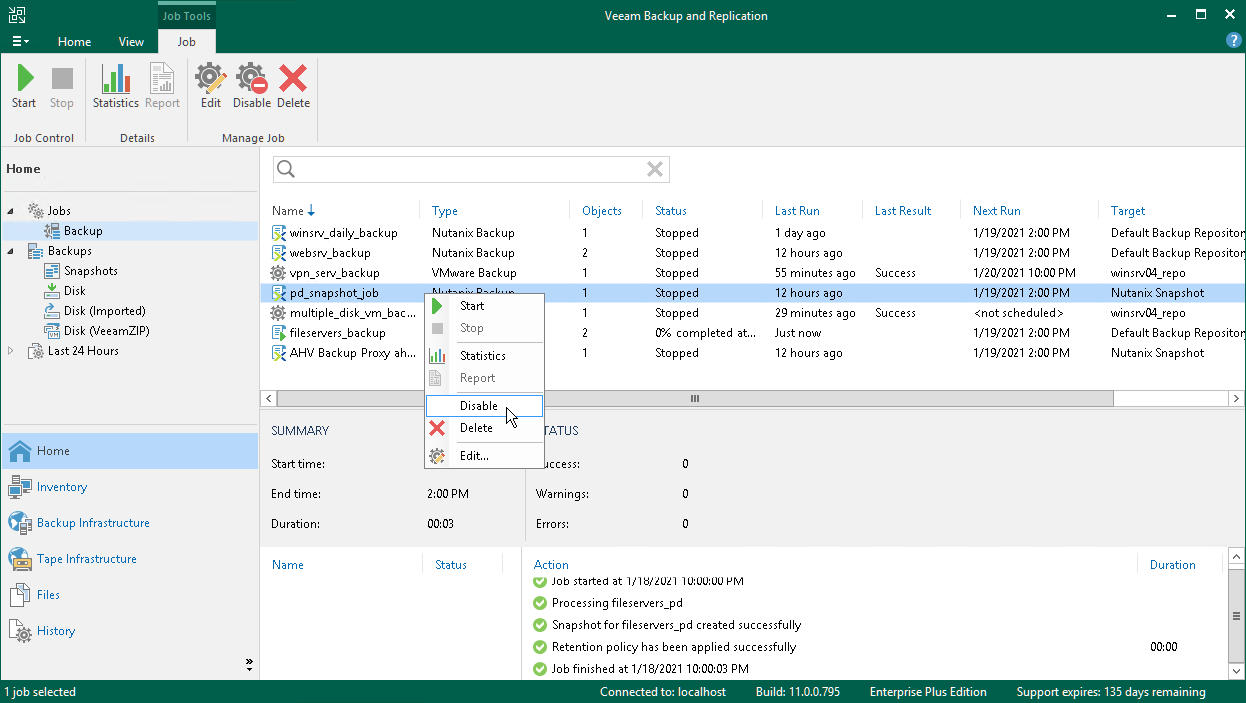1246x703 pixels.
Task: Choose Start in the context menu
Action: tap(484, 306)
